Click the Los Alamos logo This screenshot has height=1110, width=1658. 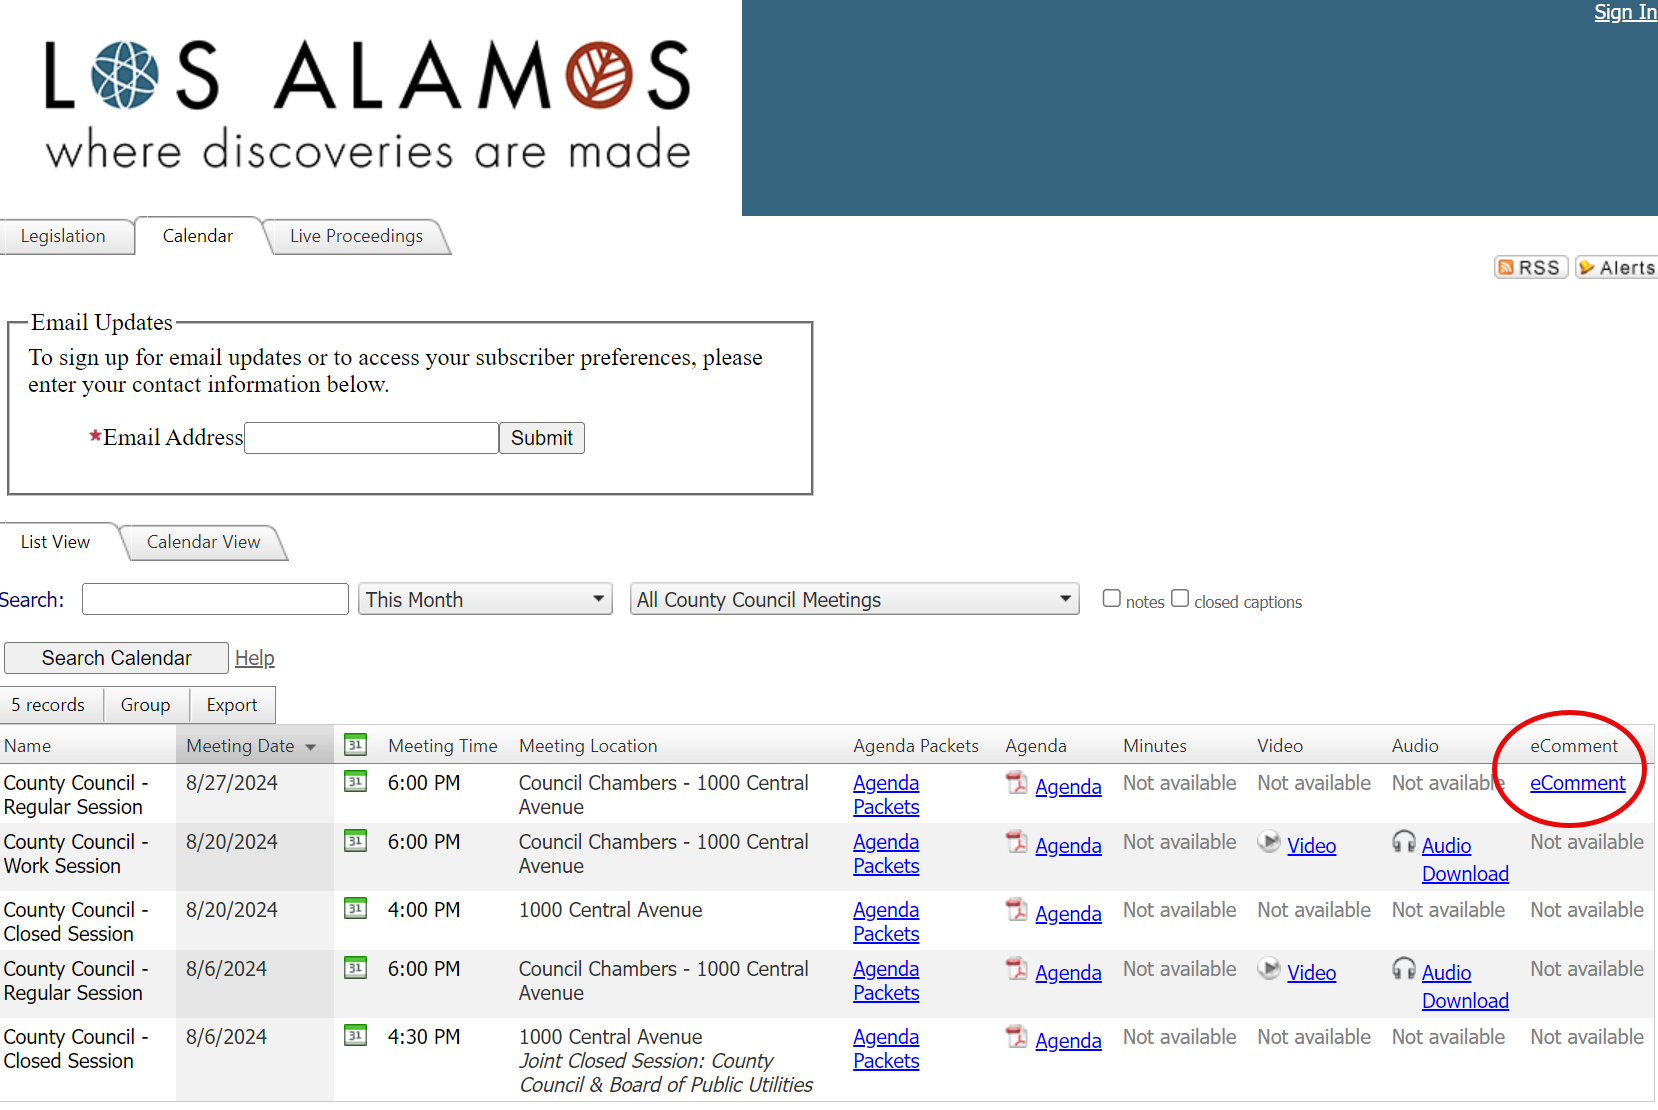[x=368, y=104]
